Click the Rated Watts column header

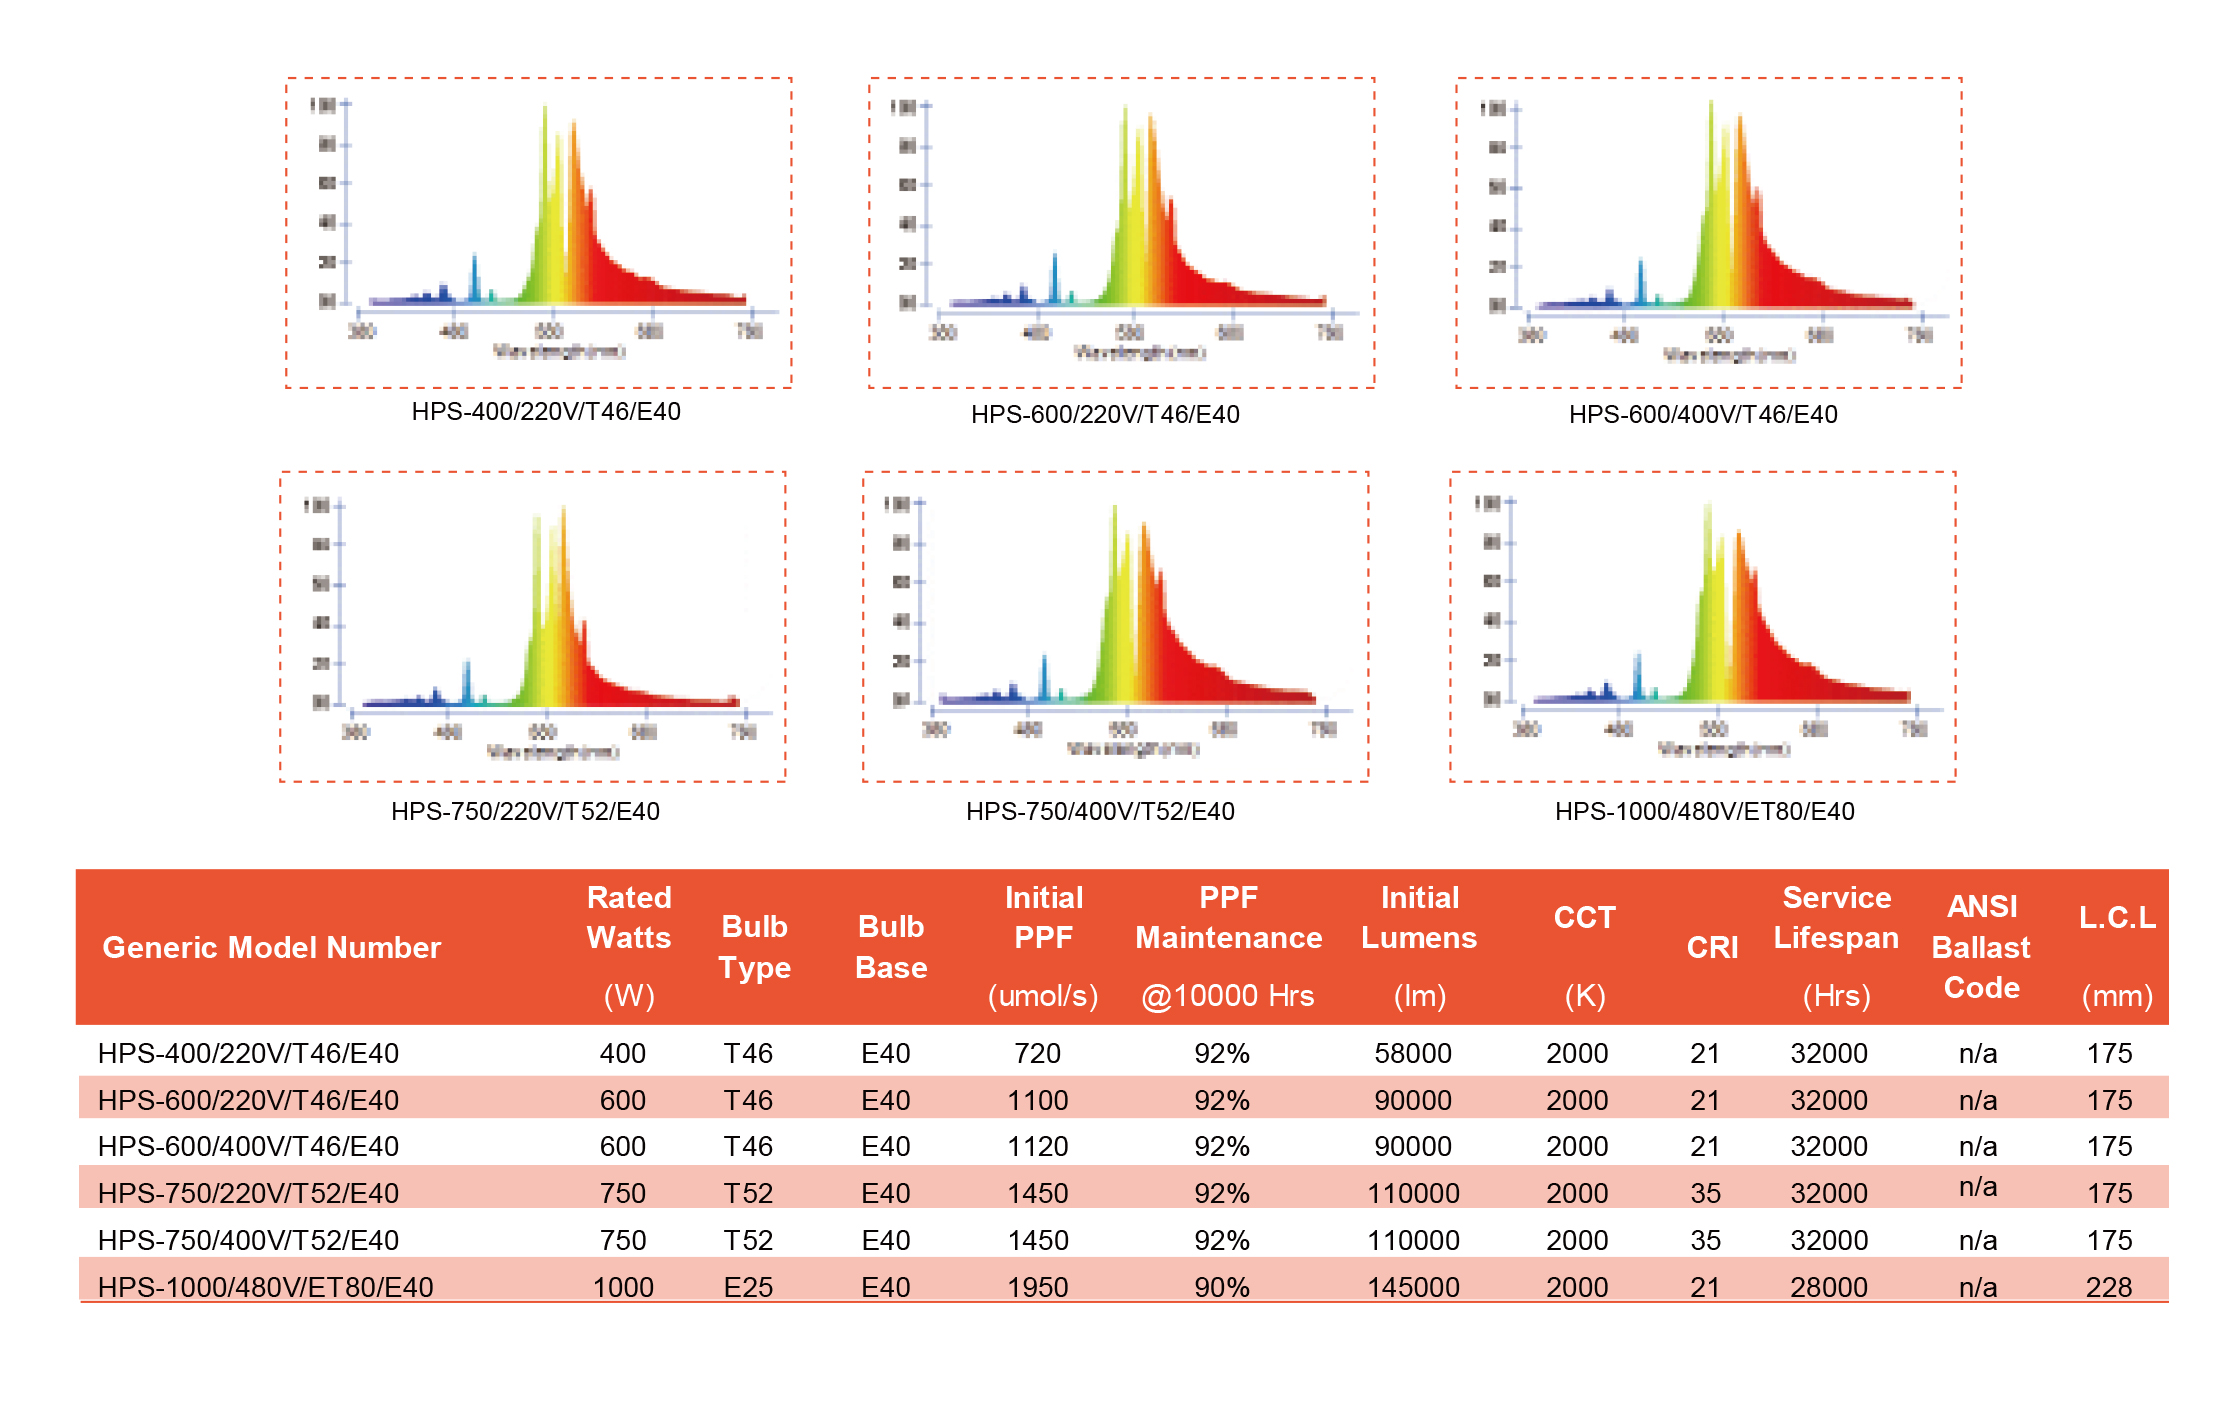[628, 945]
